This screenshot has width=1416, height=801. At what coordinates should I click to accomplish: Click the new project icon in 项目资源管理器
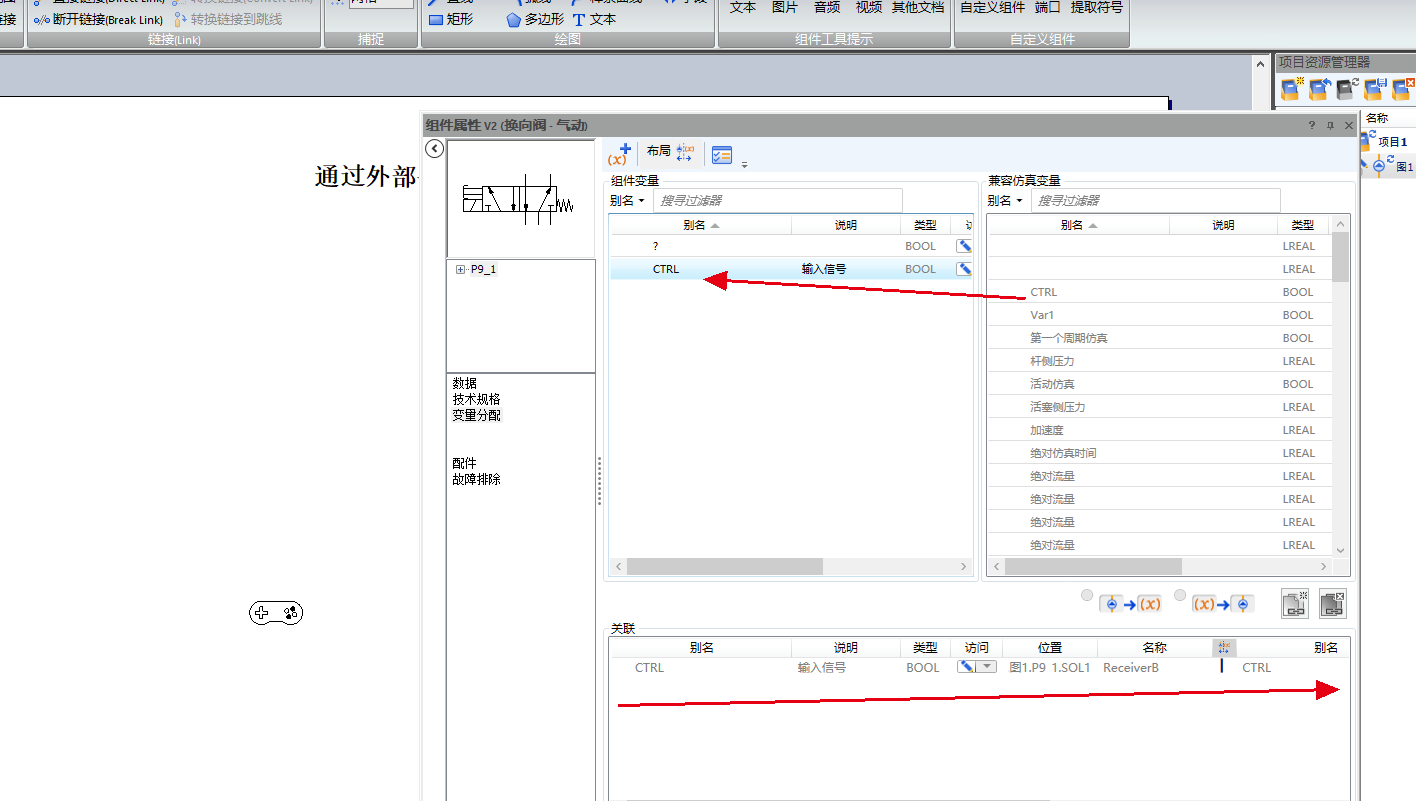point(1291,88)
